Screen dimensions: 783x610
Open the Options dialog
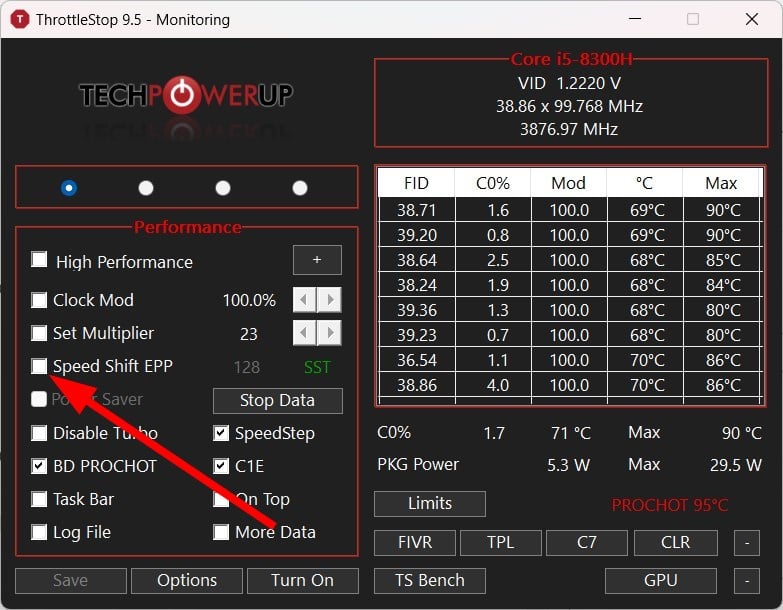187,581
